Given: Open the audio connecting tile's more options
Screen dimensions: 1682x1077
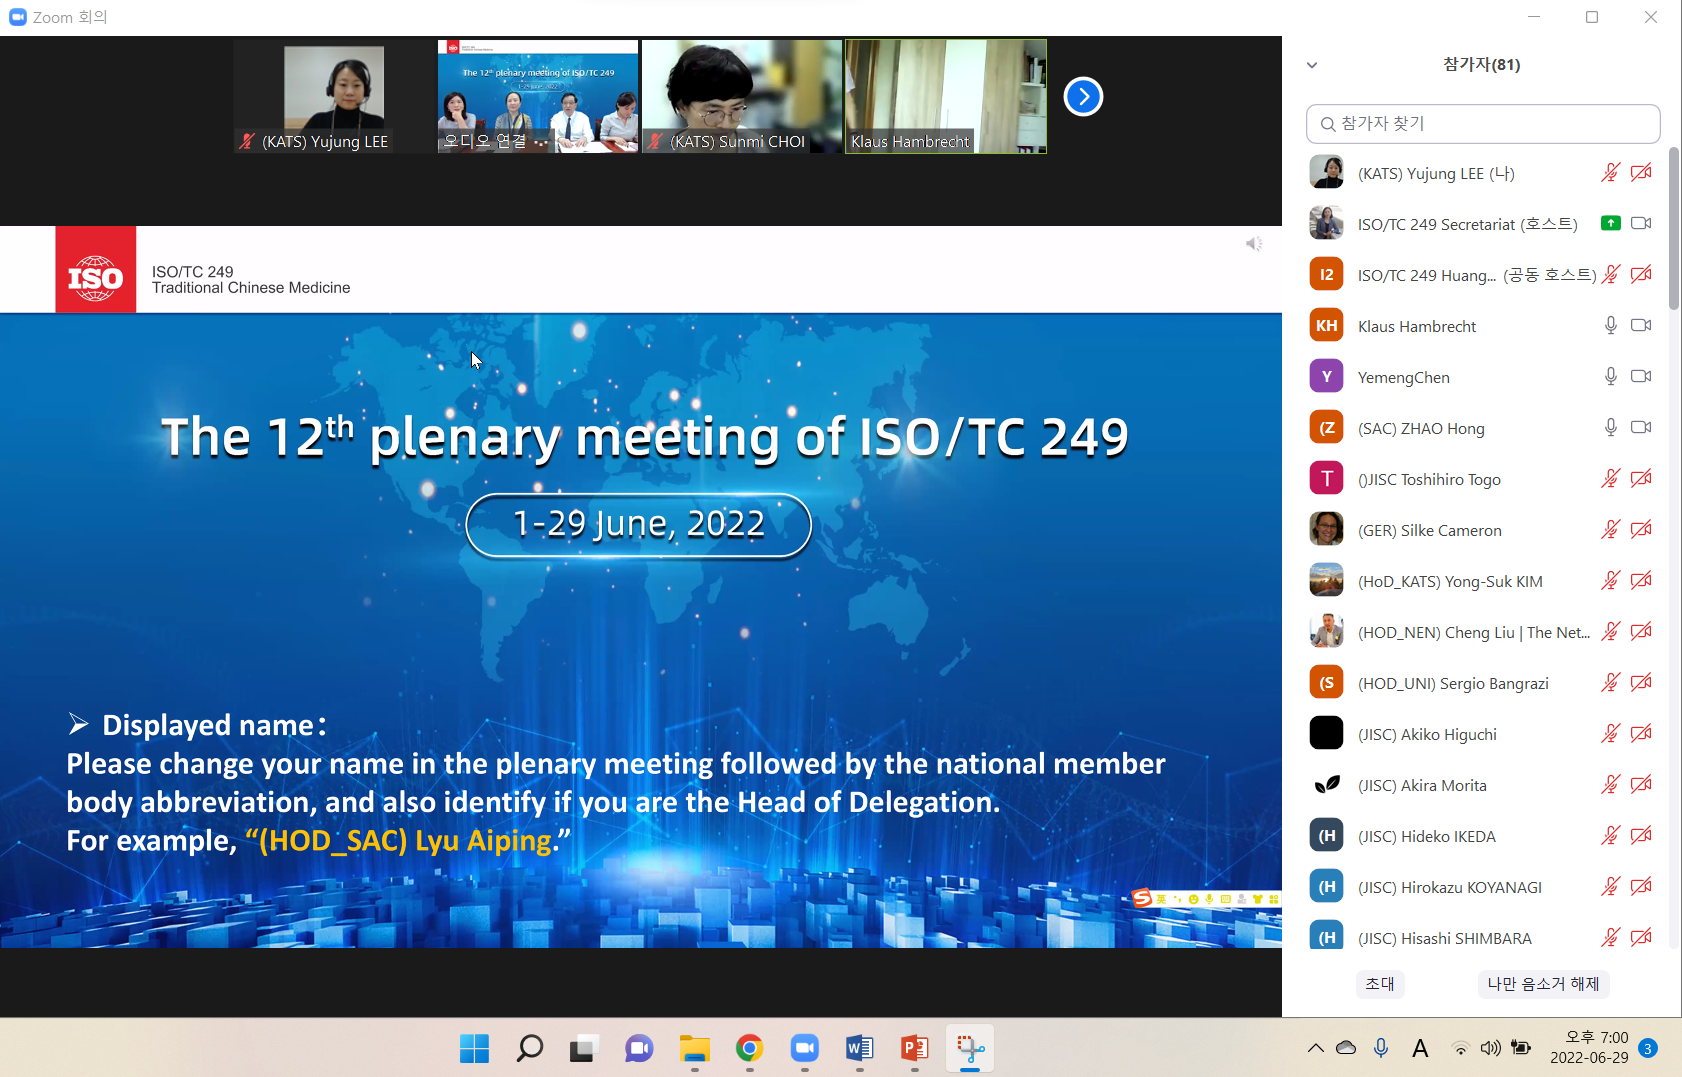Looking at the screenshot, I should [541, 142].
